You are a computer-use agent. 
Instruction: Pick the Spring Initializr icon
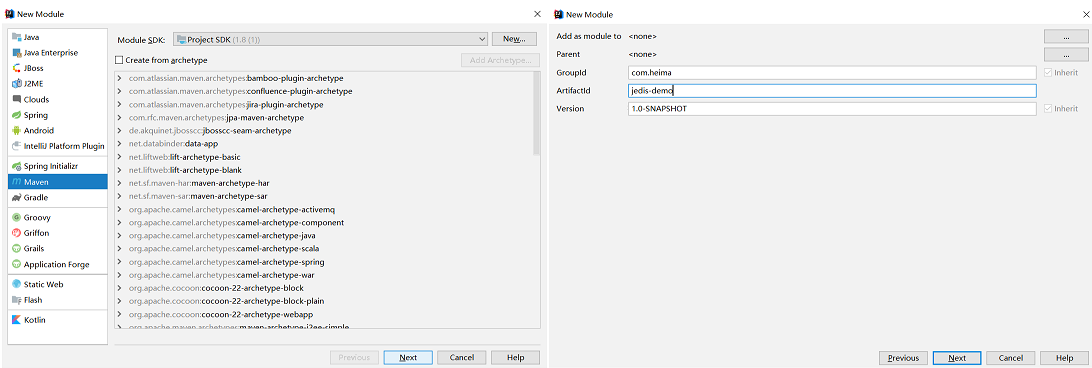[17, 167]
